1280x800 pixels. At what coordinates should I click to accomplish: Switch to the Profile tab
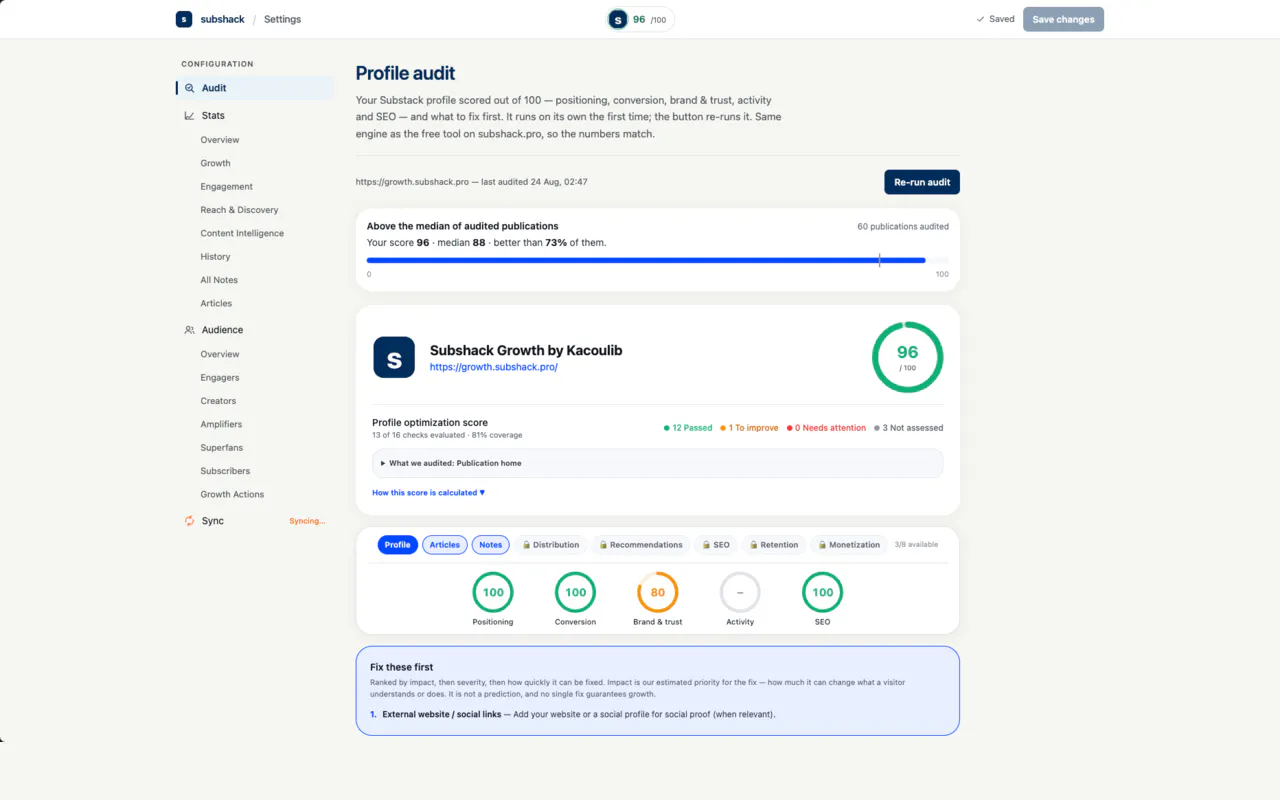[x=398, y=545]
